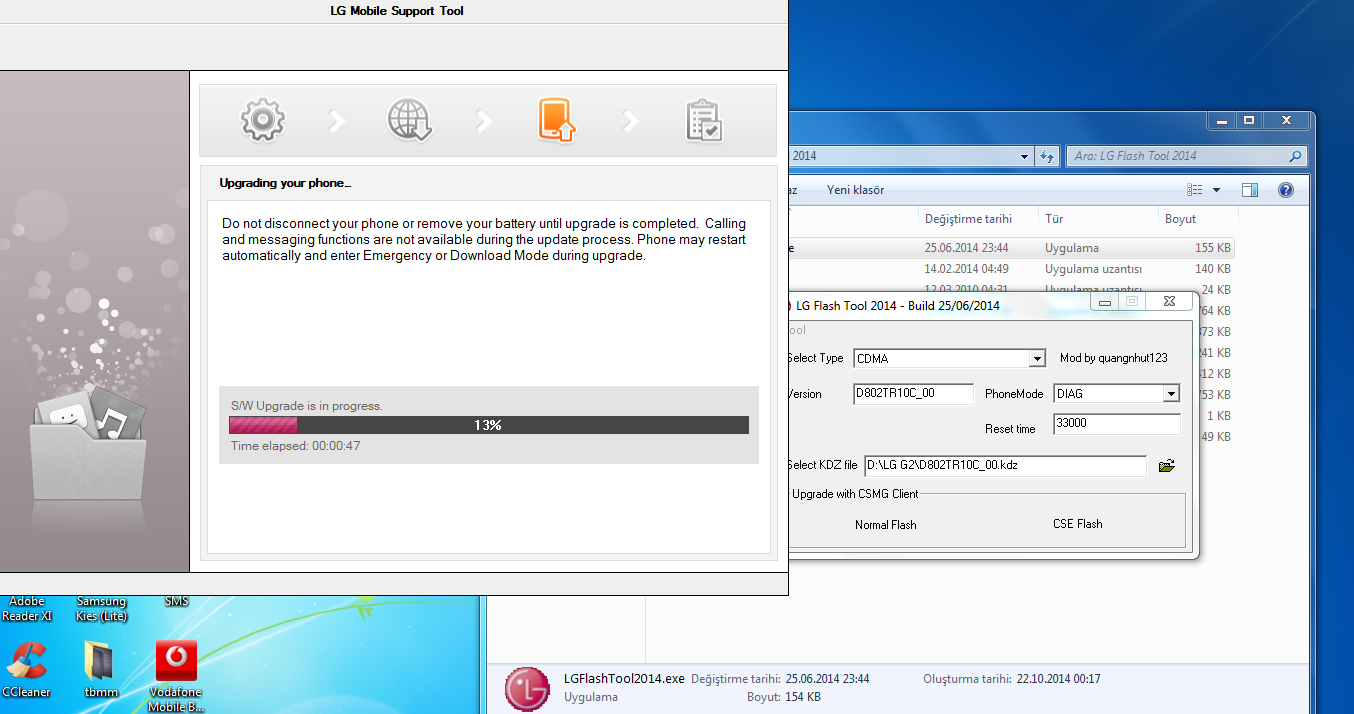Click the "140 KB" size cell
This screenshot has height=714, width=1354.
1213,269
